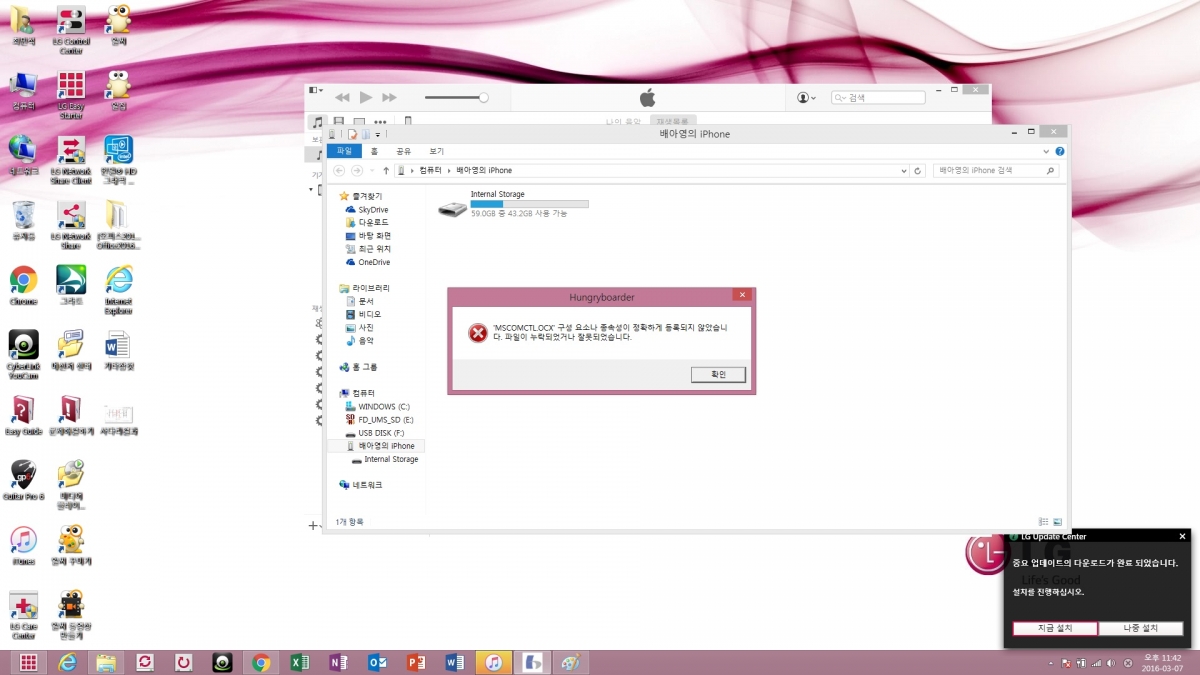Screen dimensions: 1200x675
Task: Click 나중 설치 in LG Update Center
Action: tap(1140, 628)
